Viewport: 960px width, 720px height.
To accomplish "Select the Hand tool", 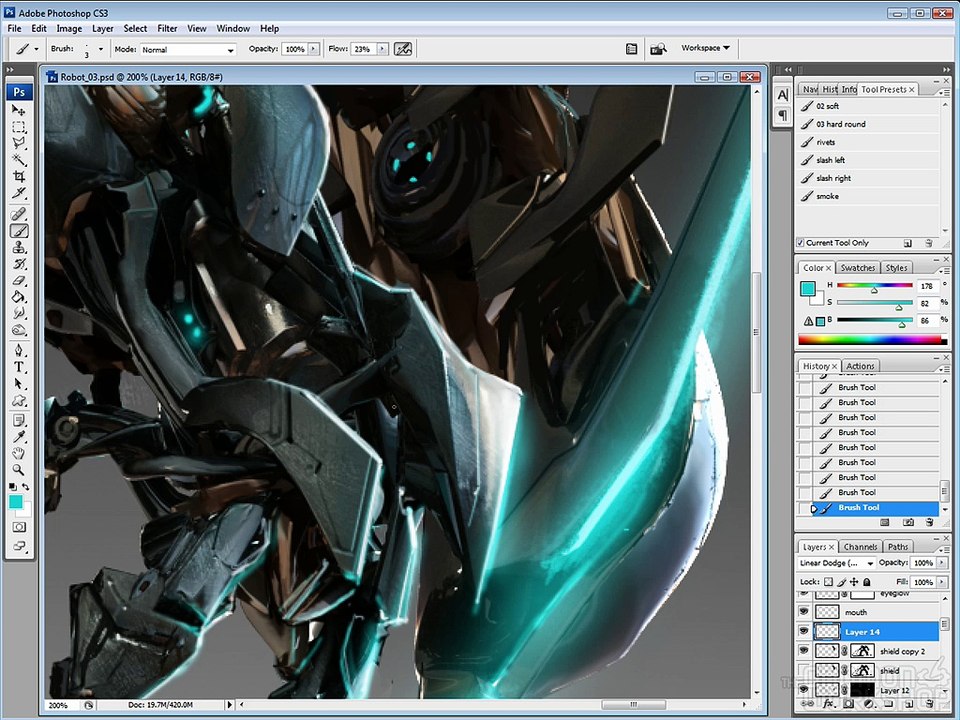I will pyautogui.click(x=19, y=454).
